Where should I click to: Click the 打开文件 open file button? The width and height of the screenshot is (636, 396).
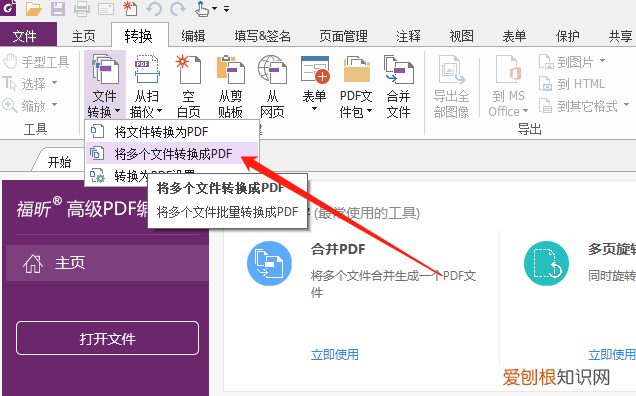[107, 338]
